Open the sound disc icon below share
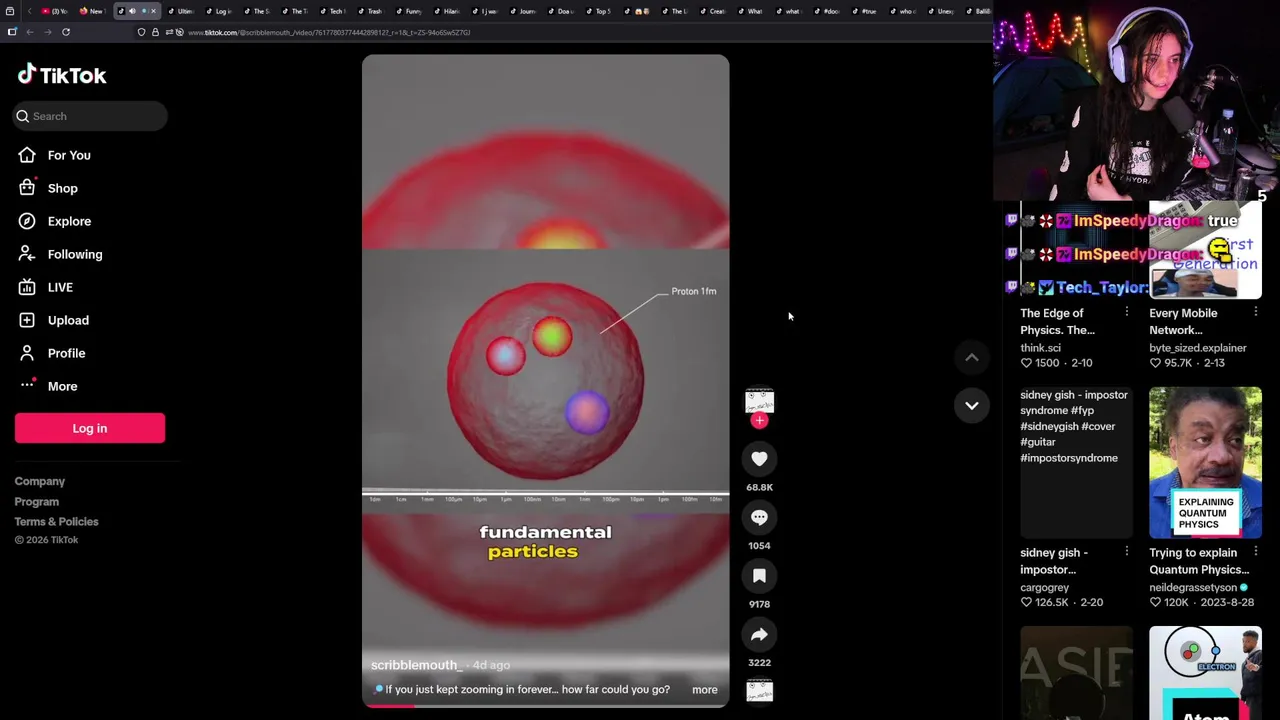This screenshot has width=1280, height=720. [759, 691]
